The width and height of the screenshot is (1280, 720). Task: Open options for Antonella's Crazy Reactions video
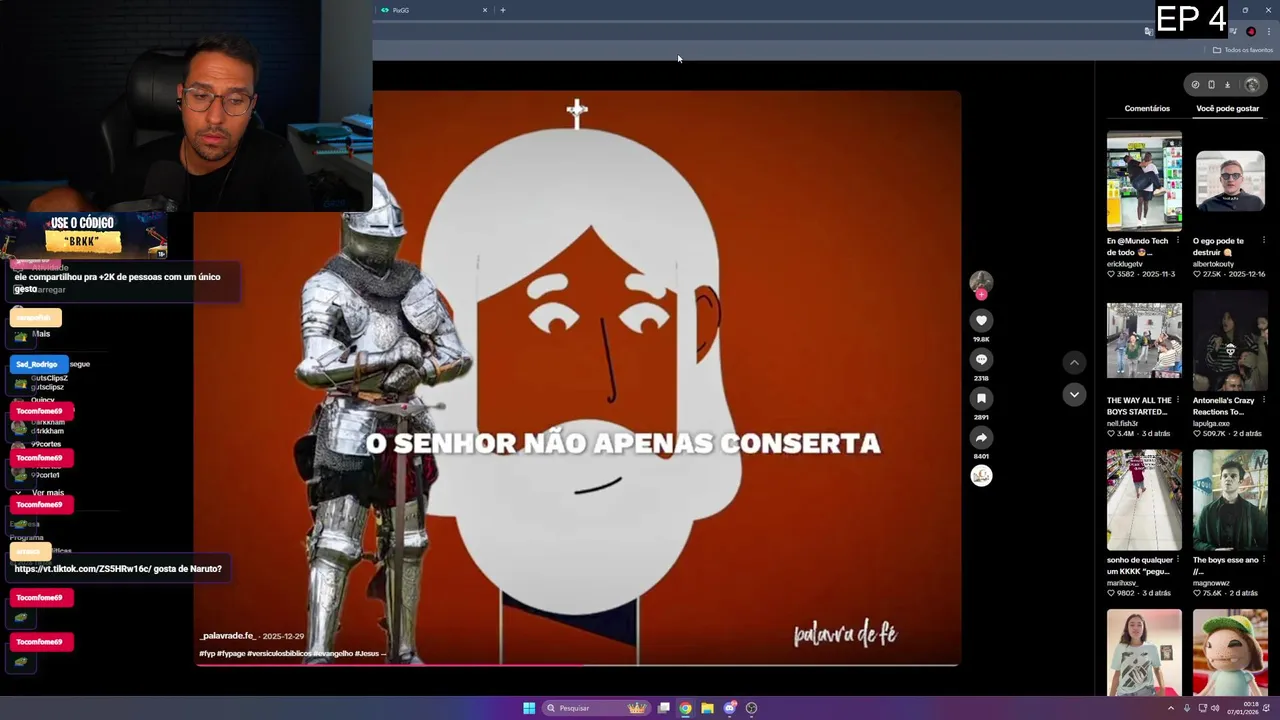click(1263, 401)
